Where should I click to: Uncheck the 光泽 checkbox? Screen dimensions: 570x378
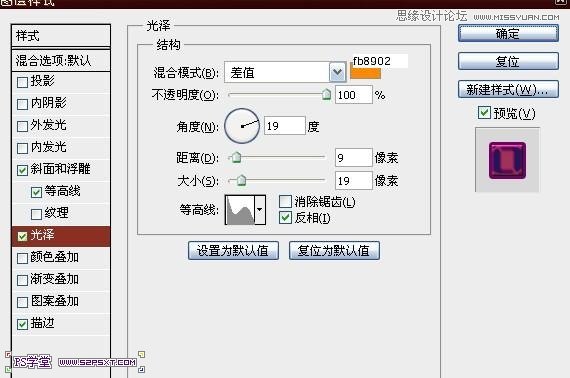coord(22,236)
